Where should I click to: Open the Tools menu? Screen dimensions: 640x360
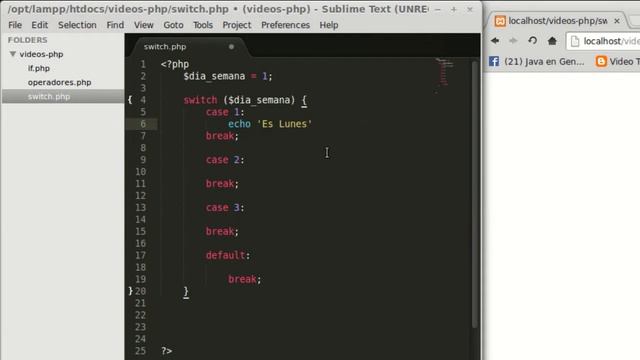tap(203, 25)
